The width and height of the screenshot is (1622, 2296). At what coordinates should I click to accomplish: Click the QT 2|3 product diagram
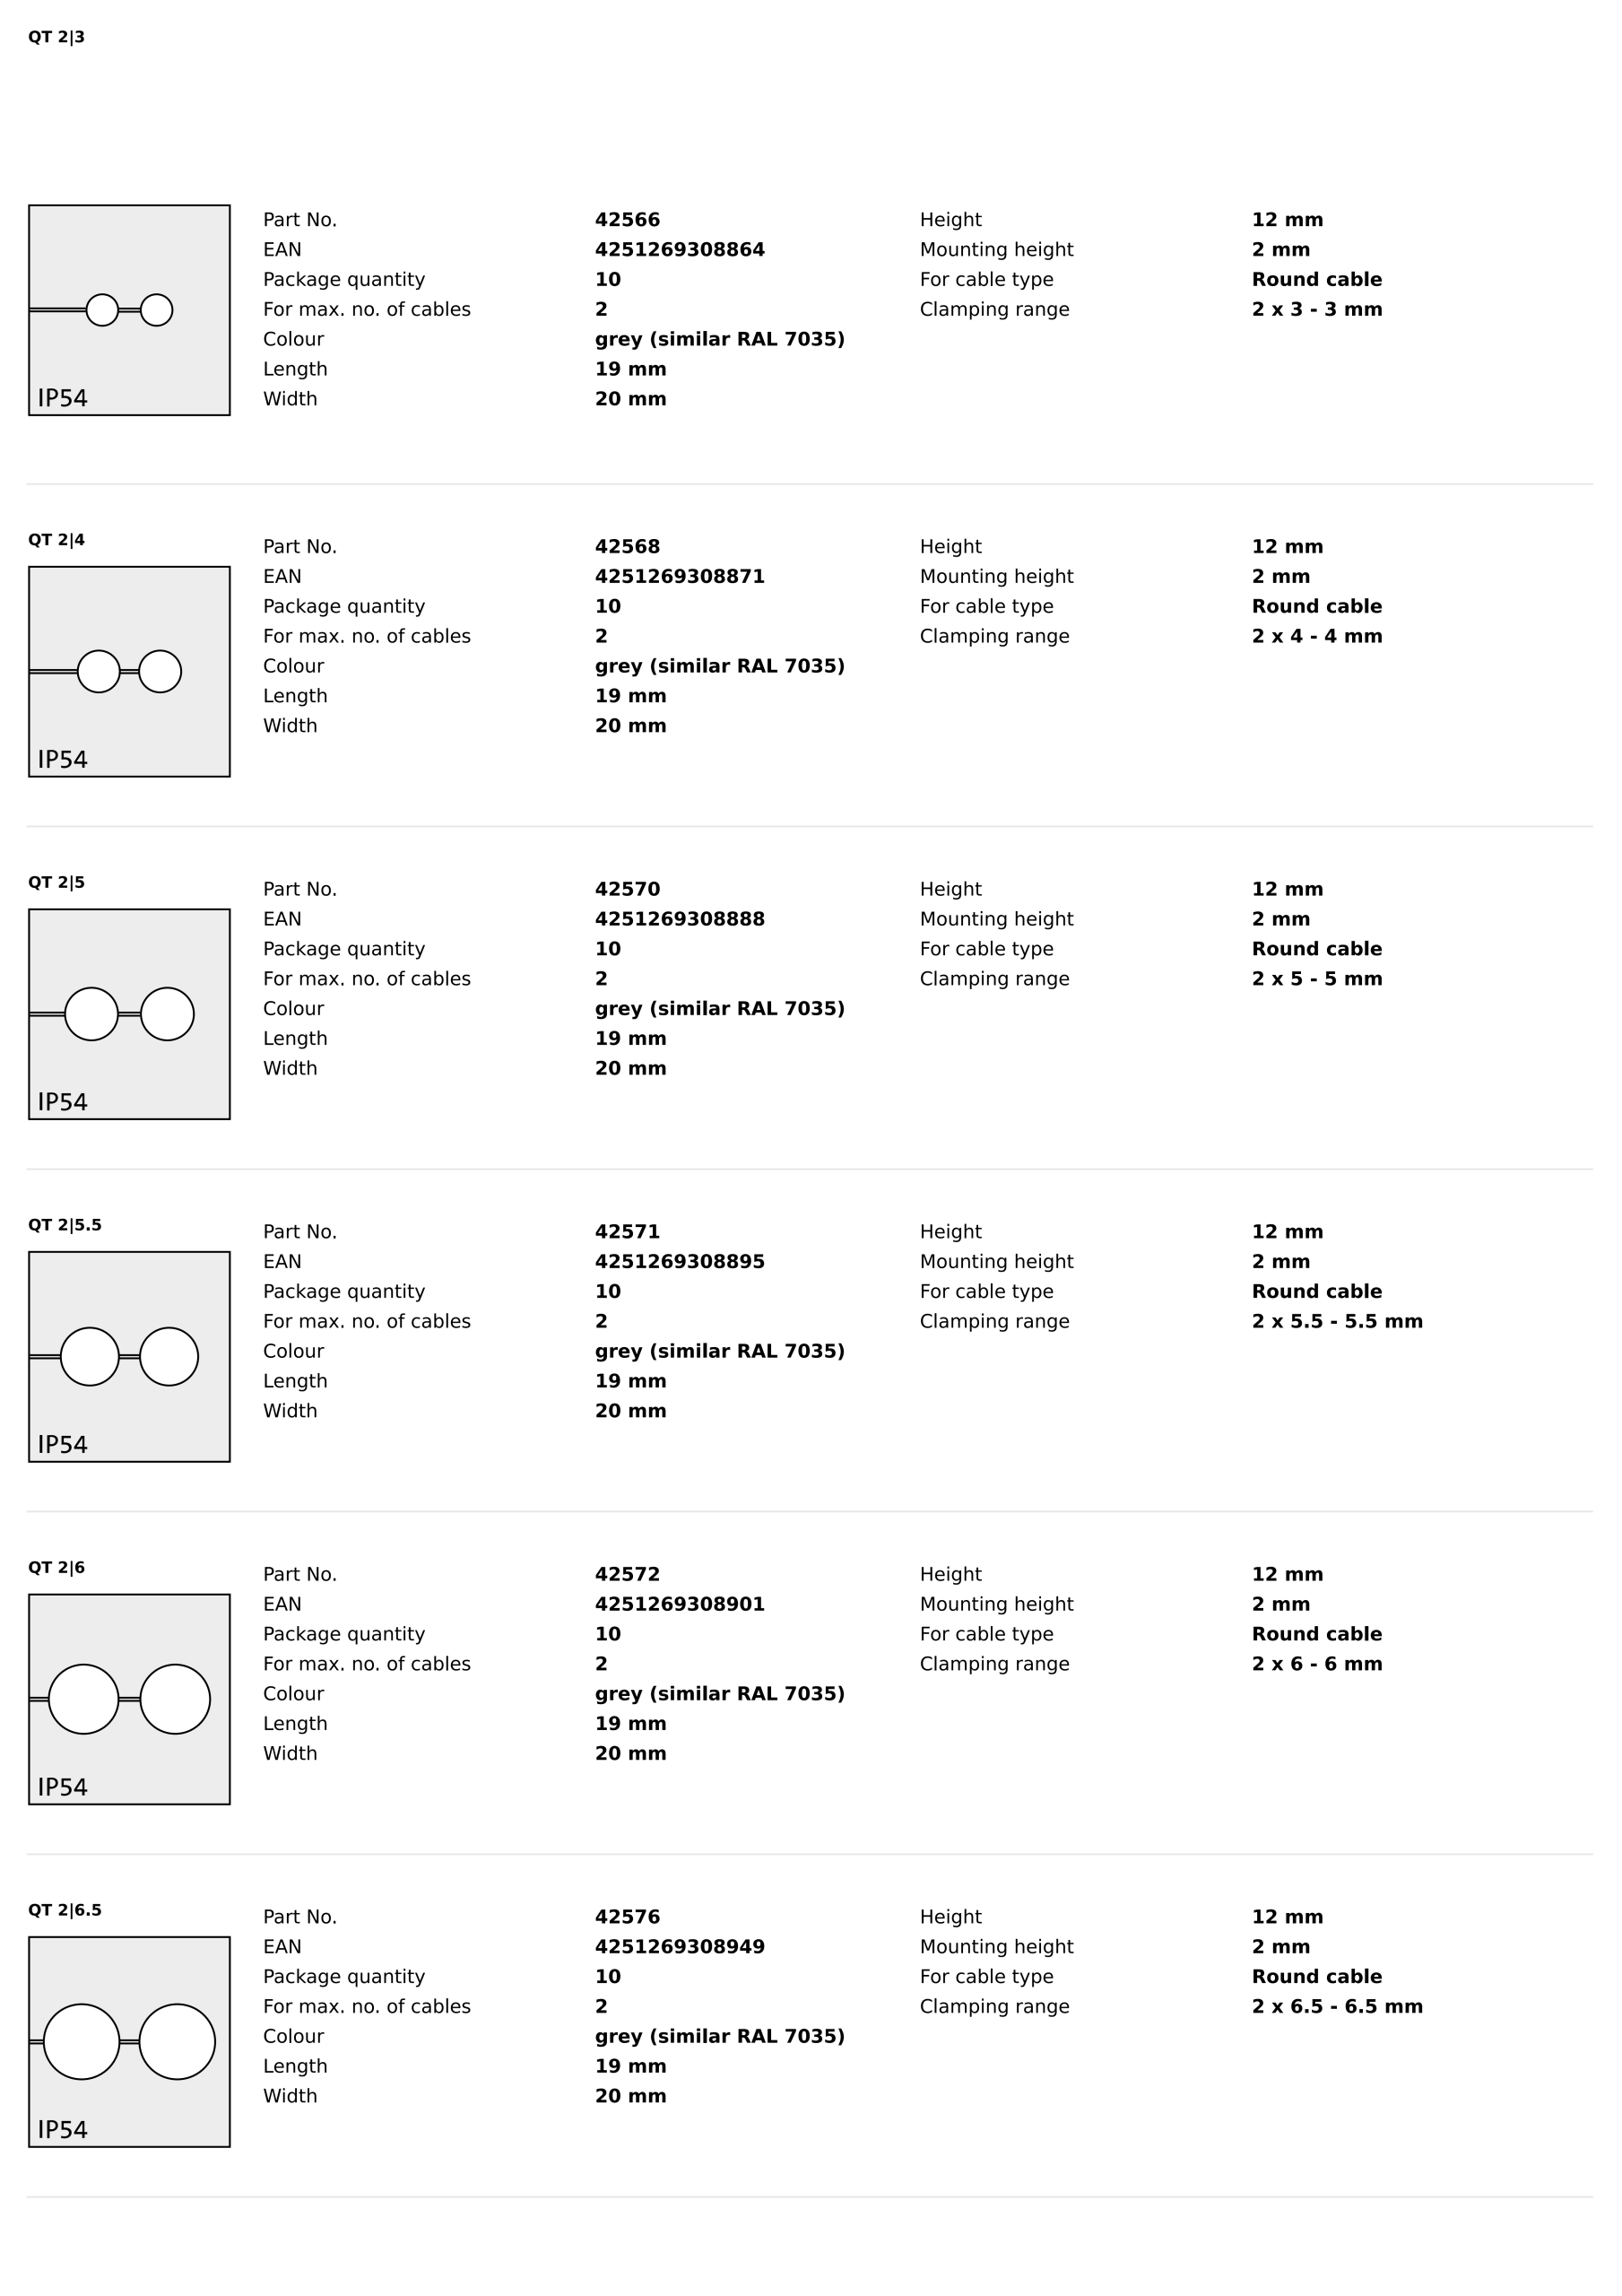click(x=129, y=310)
